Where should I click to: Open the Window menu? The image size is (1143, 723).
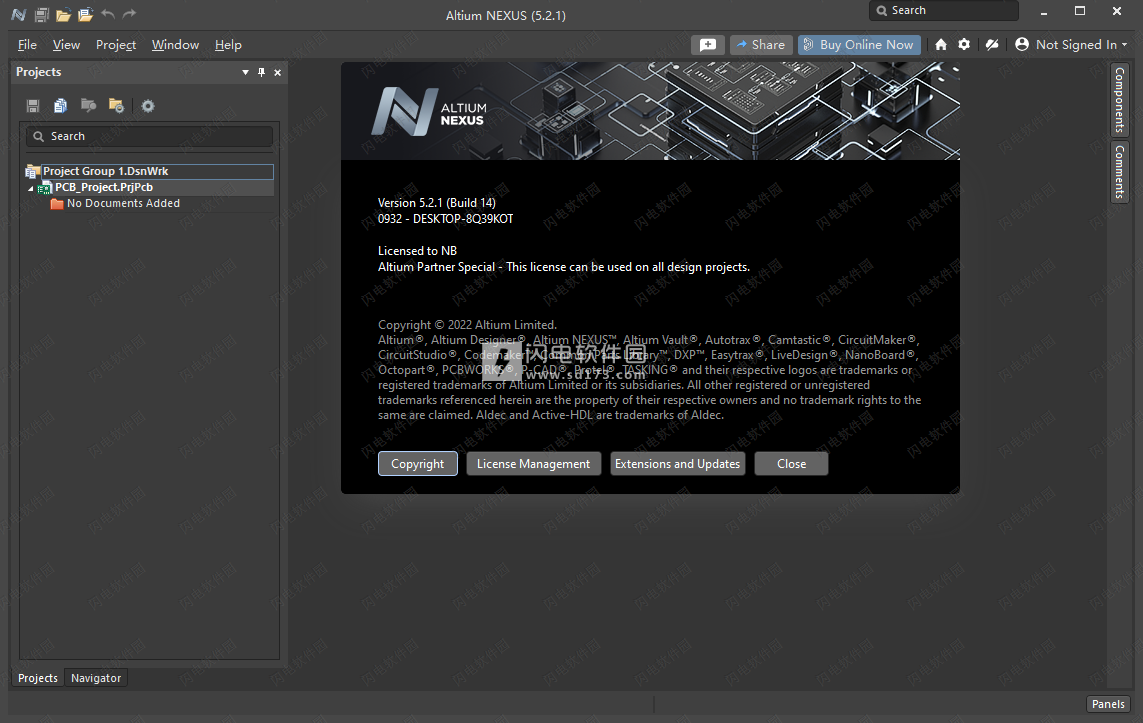[x=175, y=44]
